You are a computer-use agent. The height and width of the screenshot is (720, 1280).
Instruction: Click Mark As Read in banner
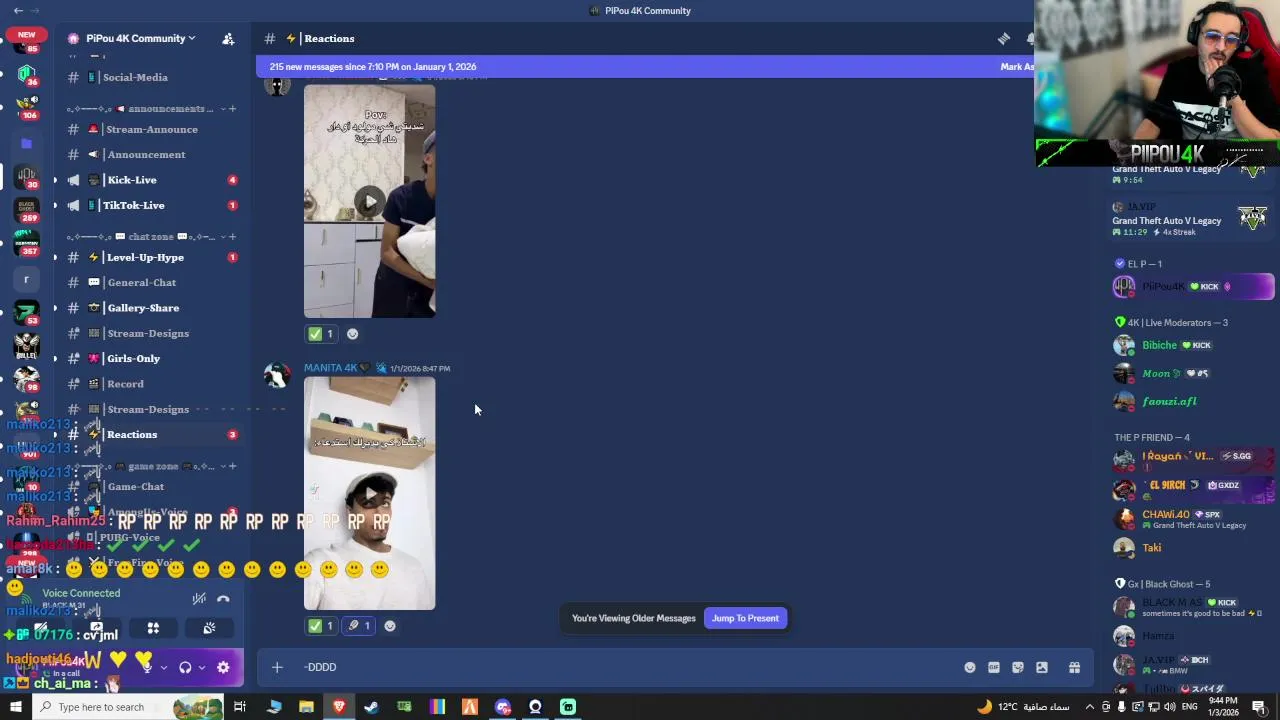[x=1017, y=67]
